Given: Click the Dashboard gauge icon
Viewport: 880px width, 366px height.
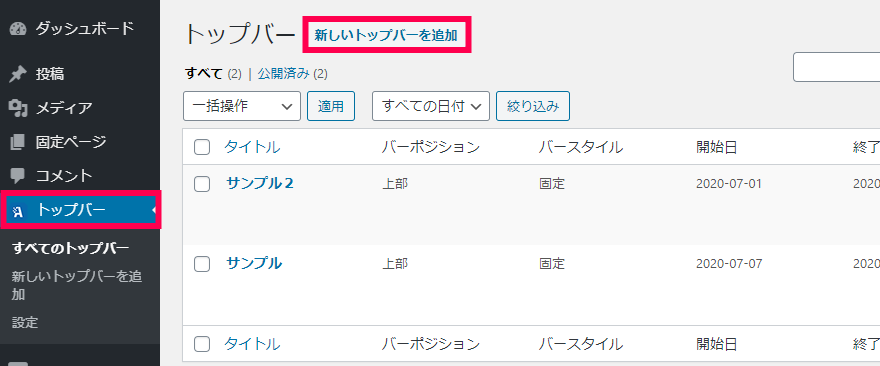Looking at the screenshot, I should coord(18,29).
